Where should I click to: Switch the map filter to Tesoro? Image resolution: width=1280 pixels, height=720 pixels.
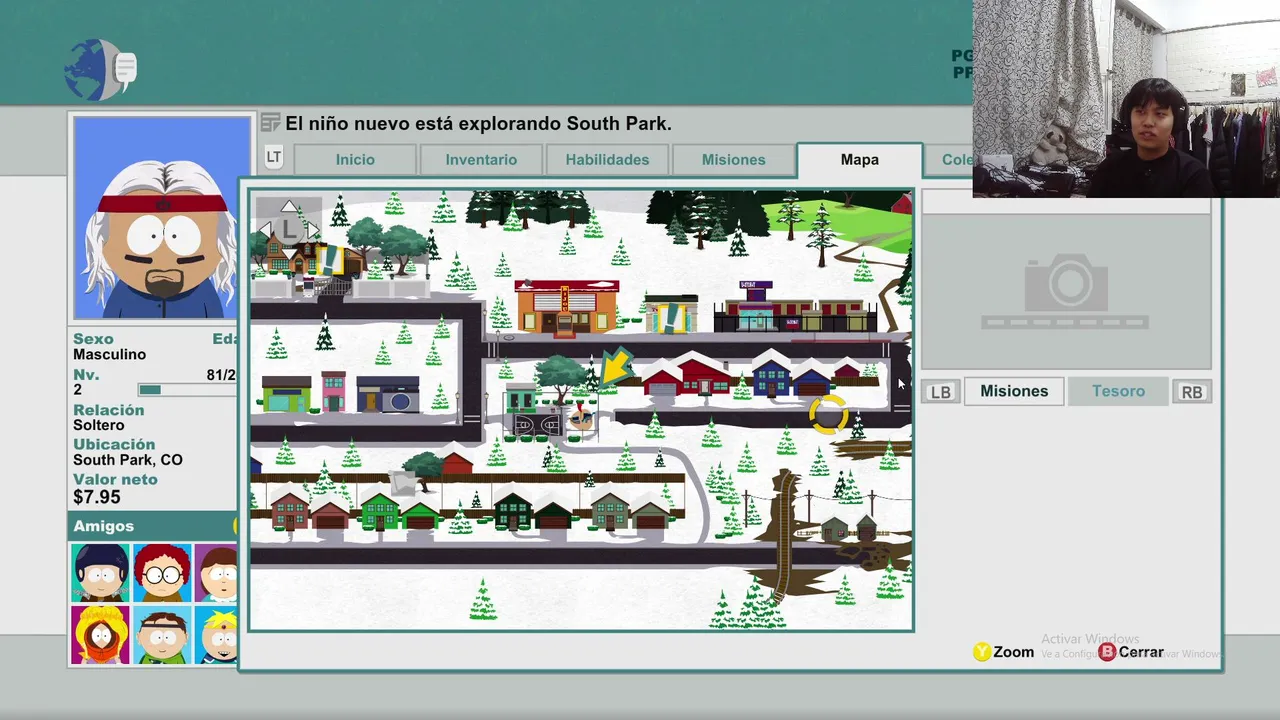pyautogui.click(x=1118, y=391)
